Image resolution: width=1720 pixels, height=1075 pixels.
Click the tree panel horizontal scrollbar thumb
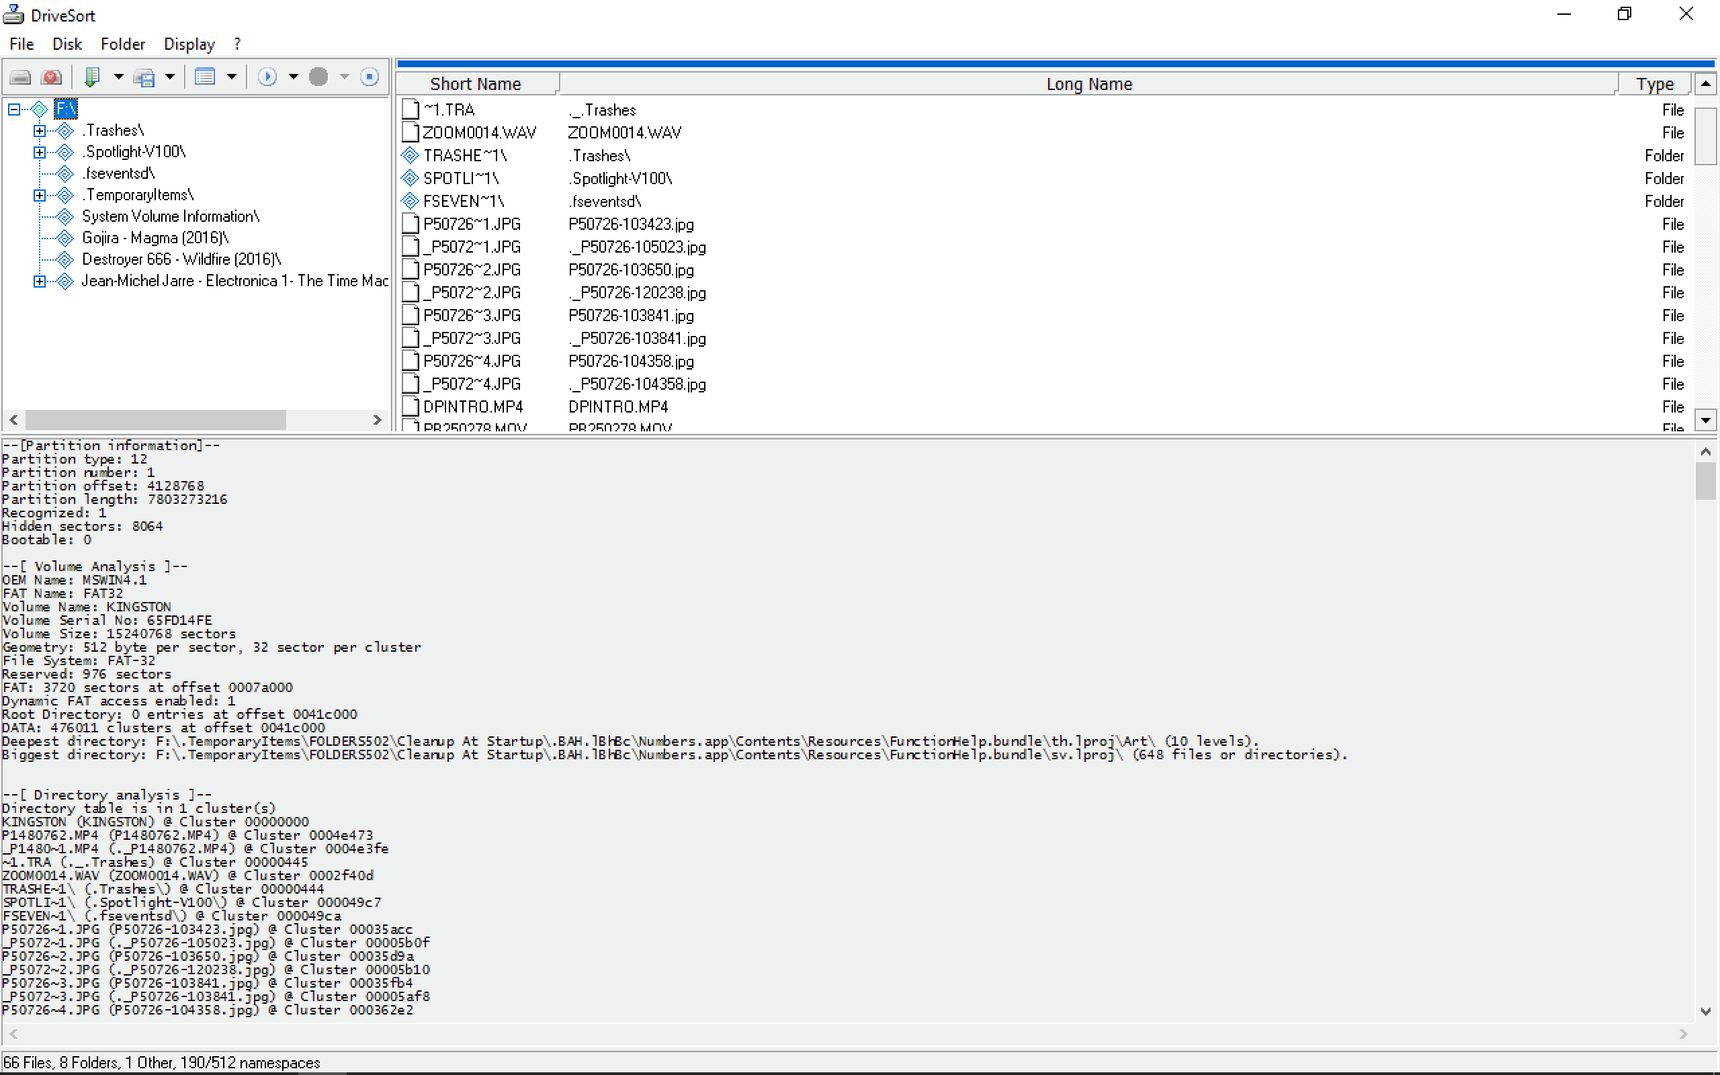tap(155, 420)
